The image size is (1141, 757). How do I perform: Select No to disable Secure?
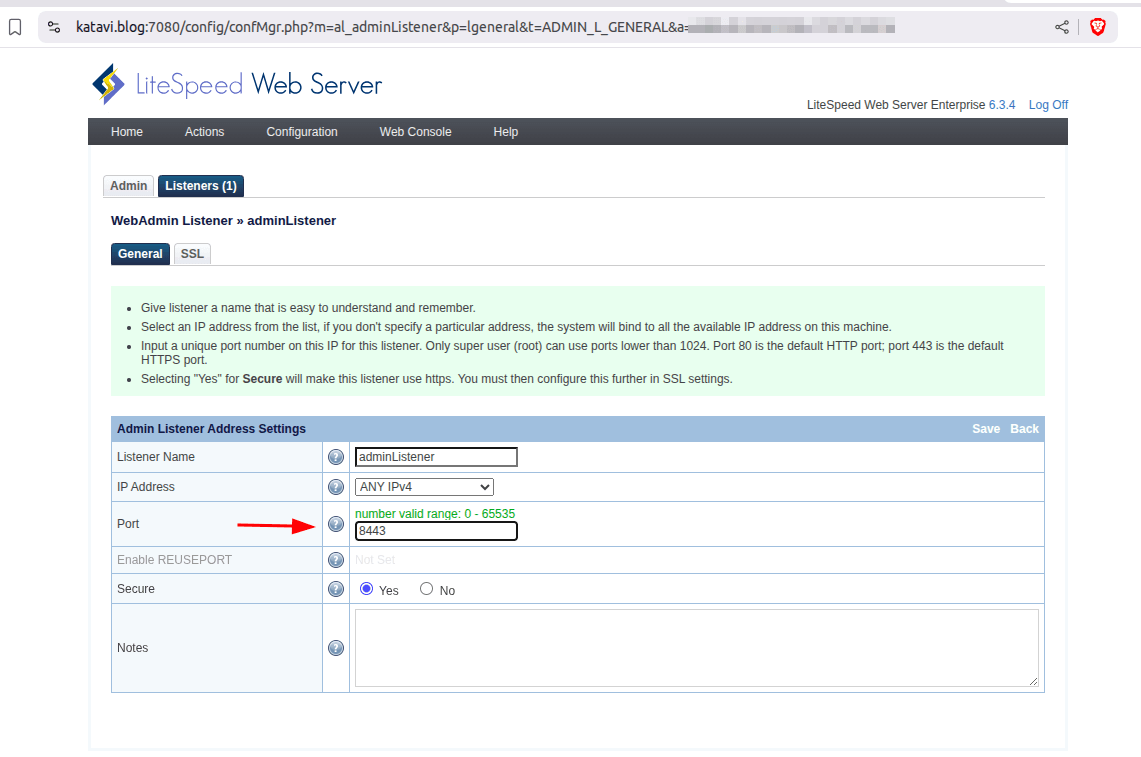pyautogui.click(x=426, y=588)
